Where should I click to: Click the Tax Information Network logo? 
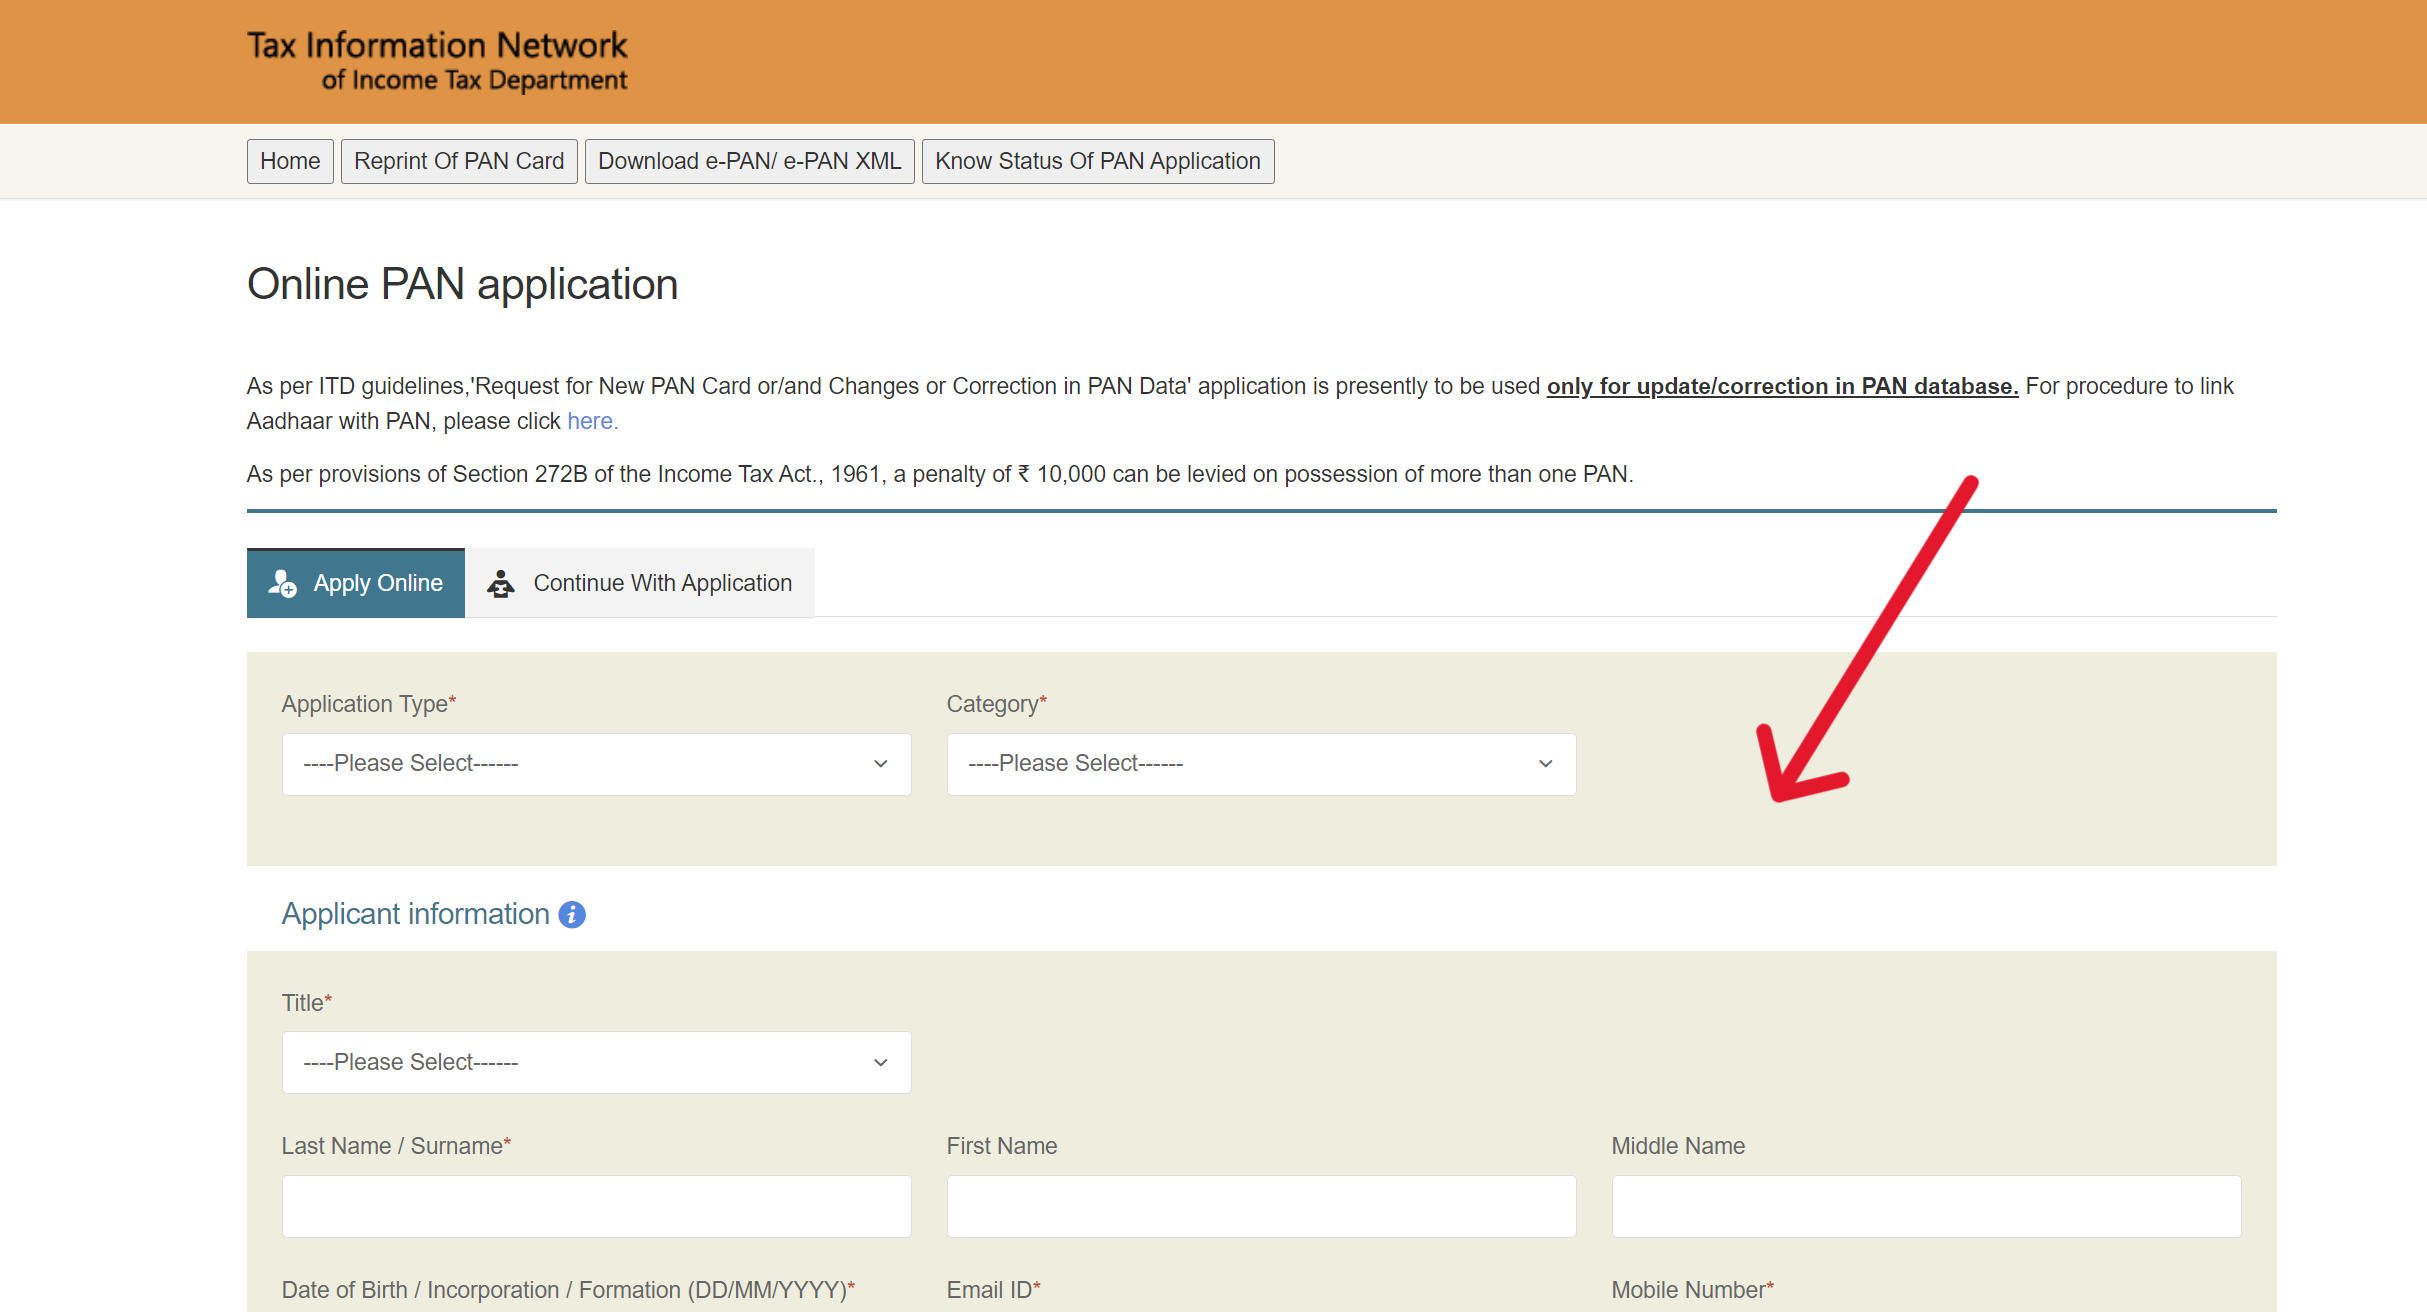437,60
